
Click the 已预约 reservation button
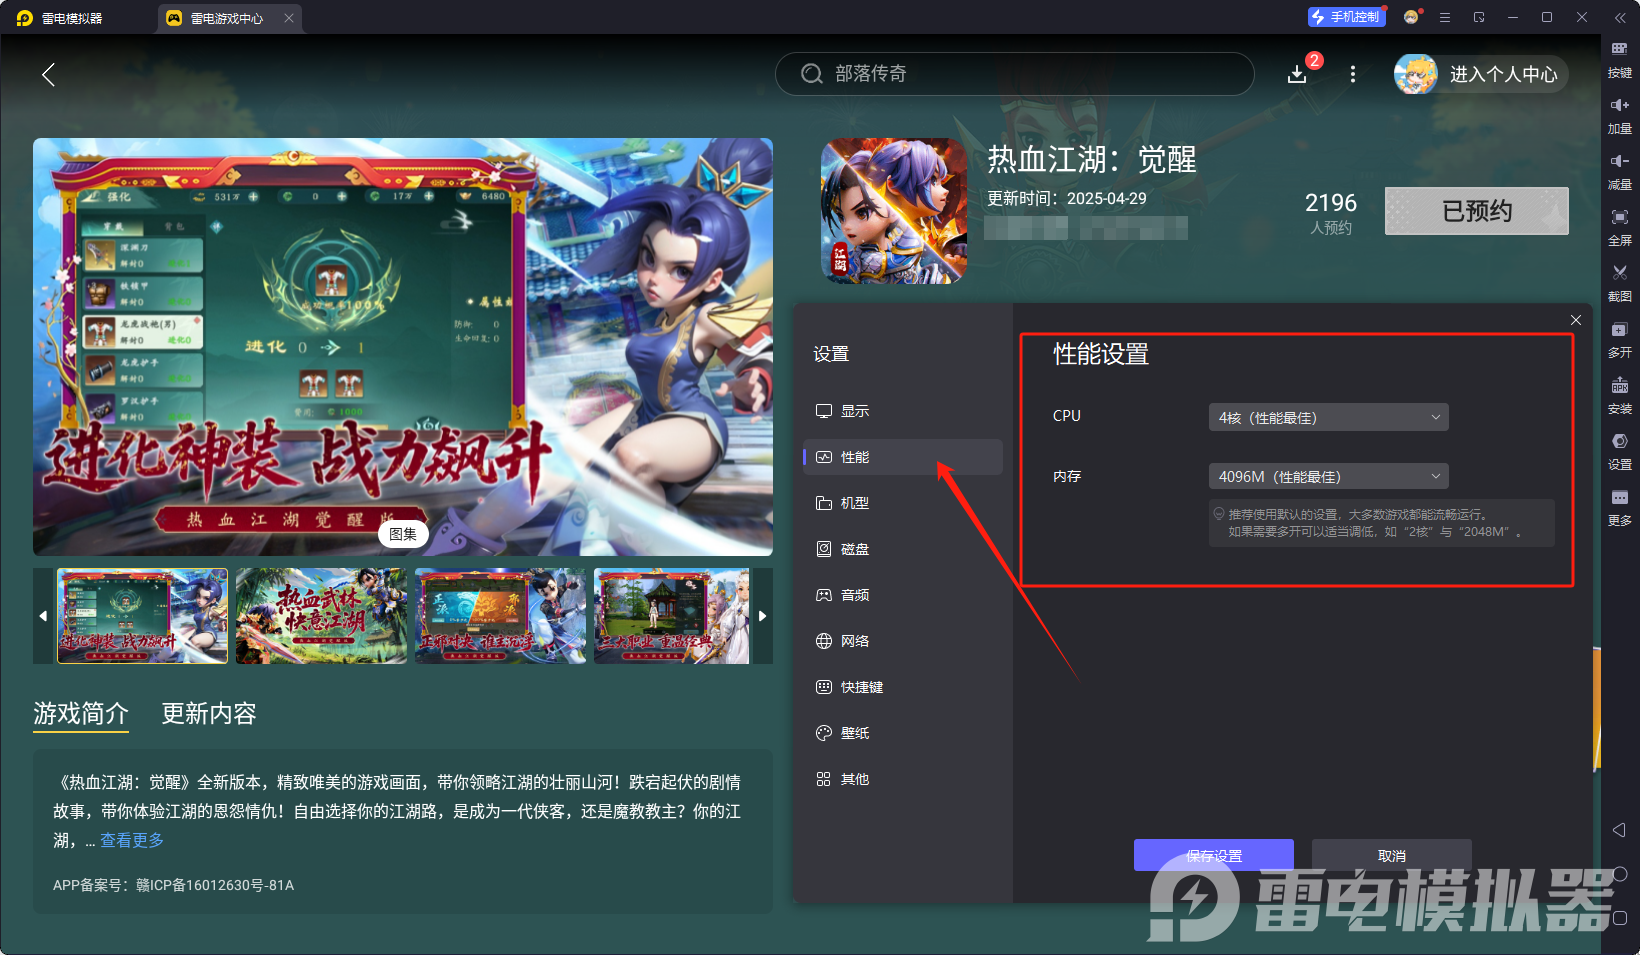[x=1477, y=211]
